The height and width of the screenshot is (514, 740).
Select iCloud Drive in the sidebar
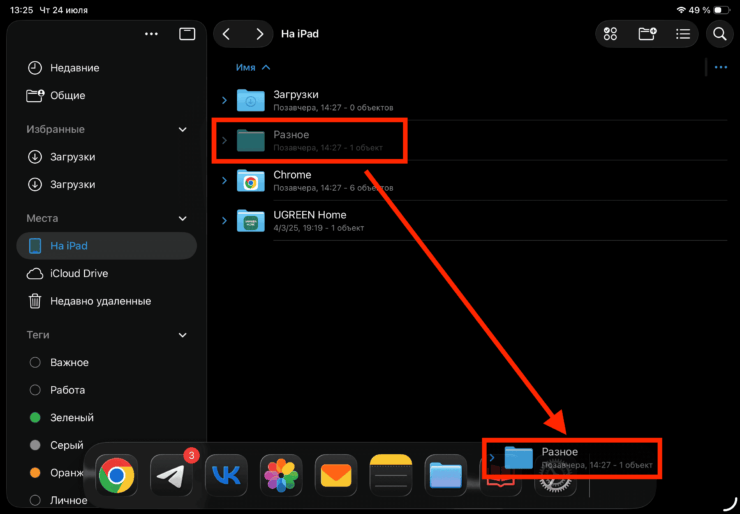[78, 273]
